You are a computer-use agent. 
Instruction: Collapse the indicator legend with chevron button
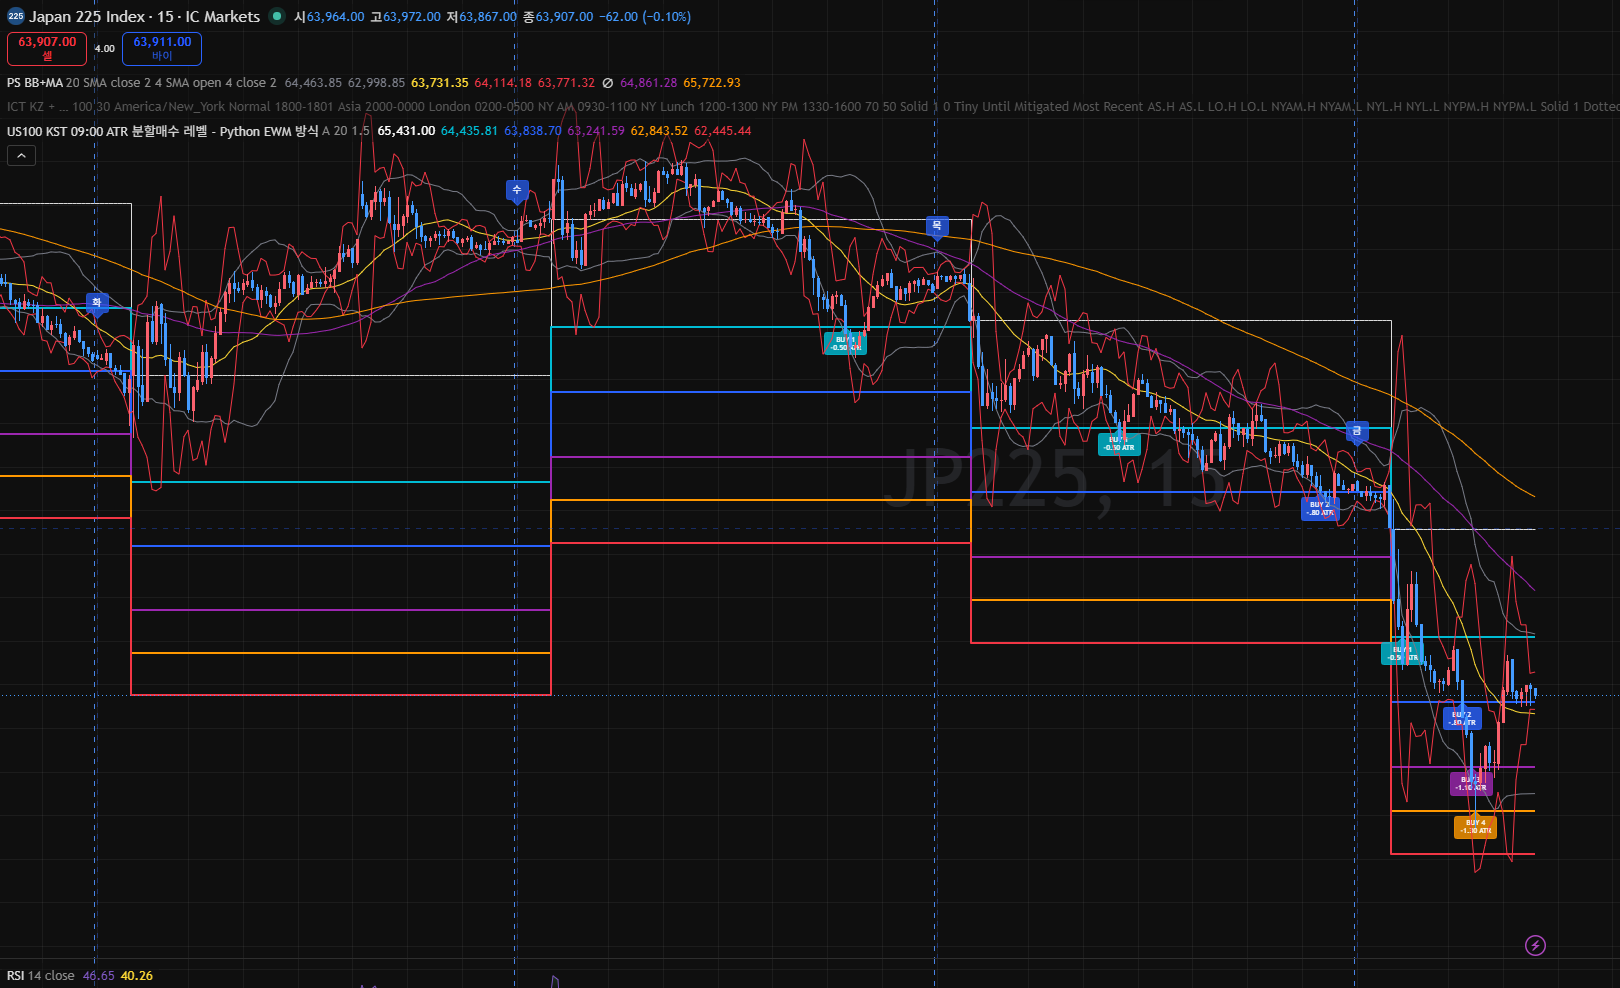pos(21,155)
